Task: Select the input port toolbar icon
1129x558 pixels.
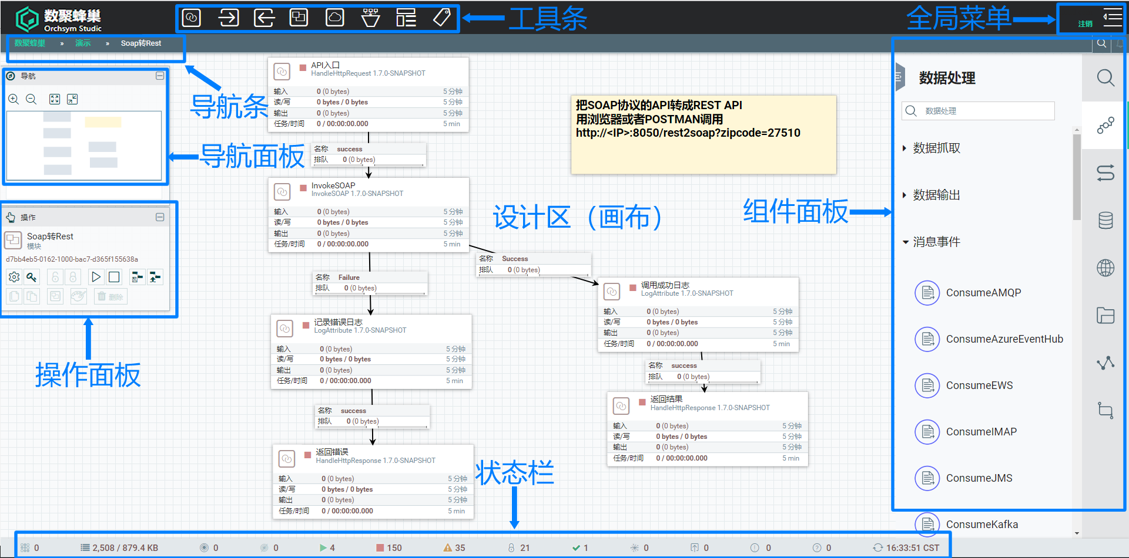Action: coord(228,18)
